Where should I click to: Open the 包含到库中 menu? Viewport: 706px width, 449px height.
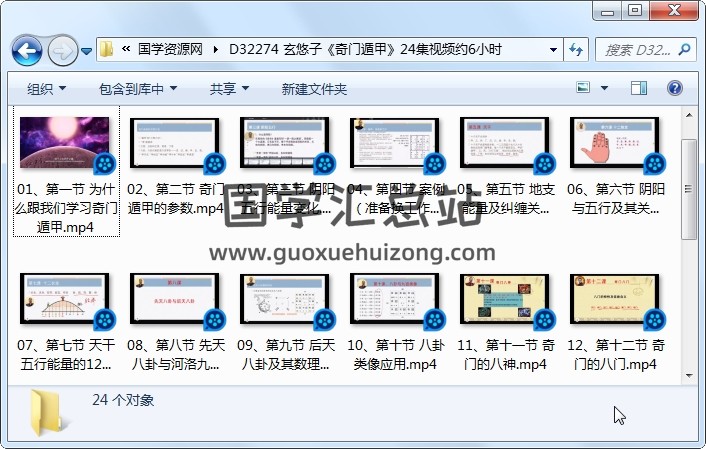[x=137, y=89]
